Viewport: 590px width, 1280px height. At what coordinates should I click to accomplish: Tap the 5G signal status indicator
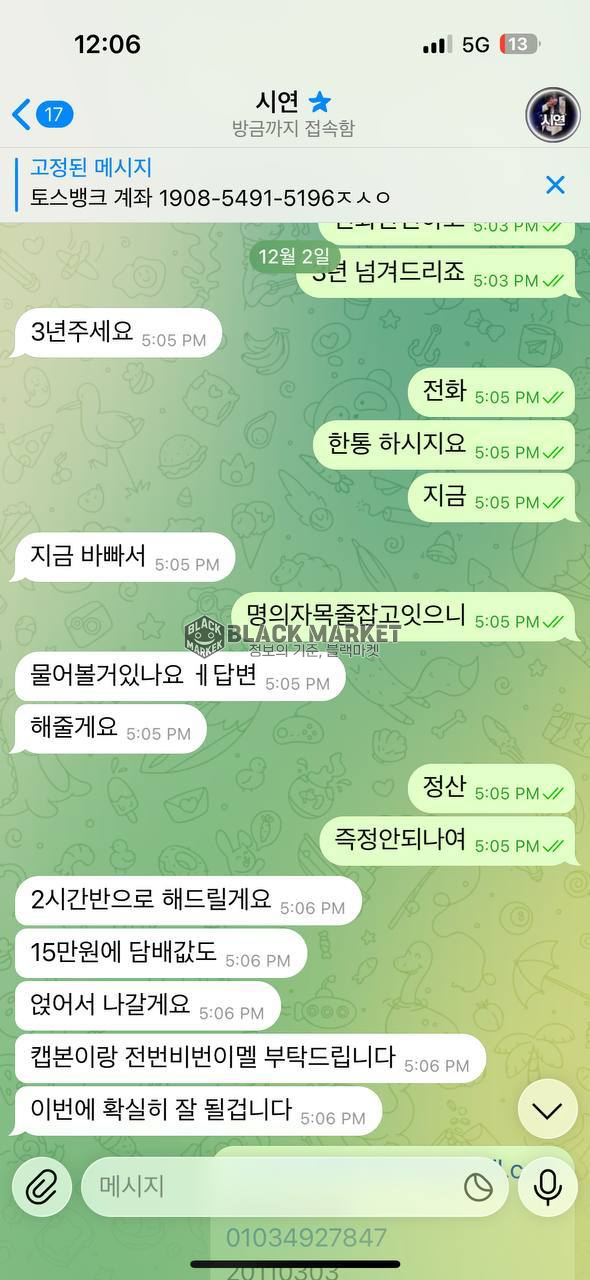click(476, 45)
